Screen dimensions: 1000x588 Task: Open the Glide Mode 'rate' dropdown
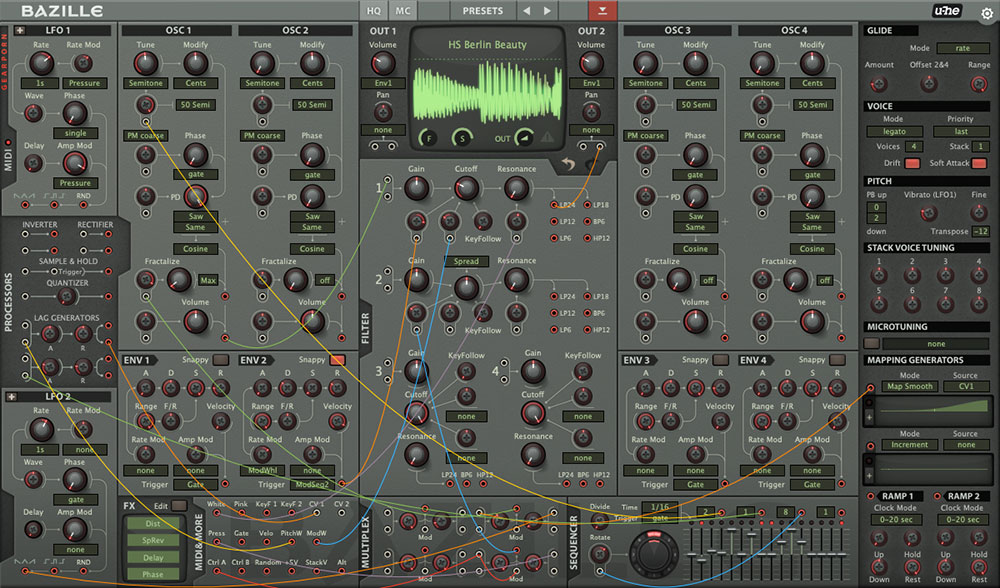point(962,48)
